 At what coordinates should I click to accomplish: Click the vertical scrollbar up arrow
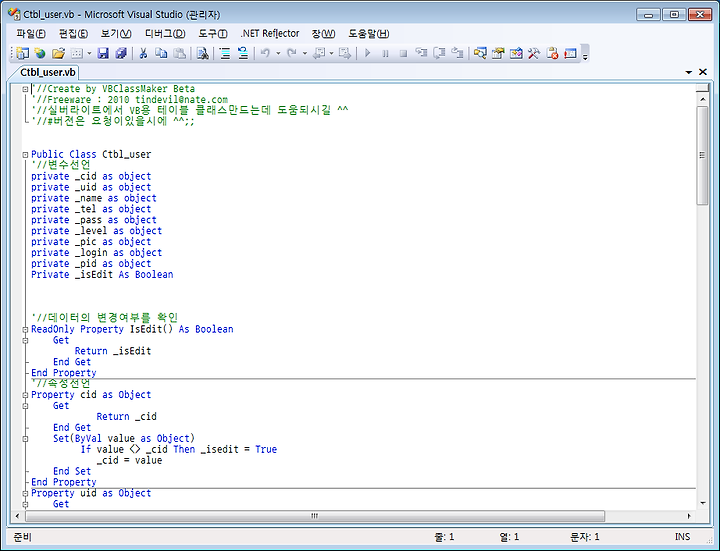[702, 99]
